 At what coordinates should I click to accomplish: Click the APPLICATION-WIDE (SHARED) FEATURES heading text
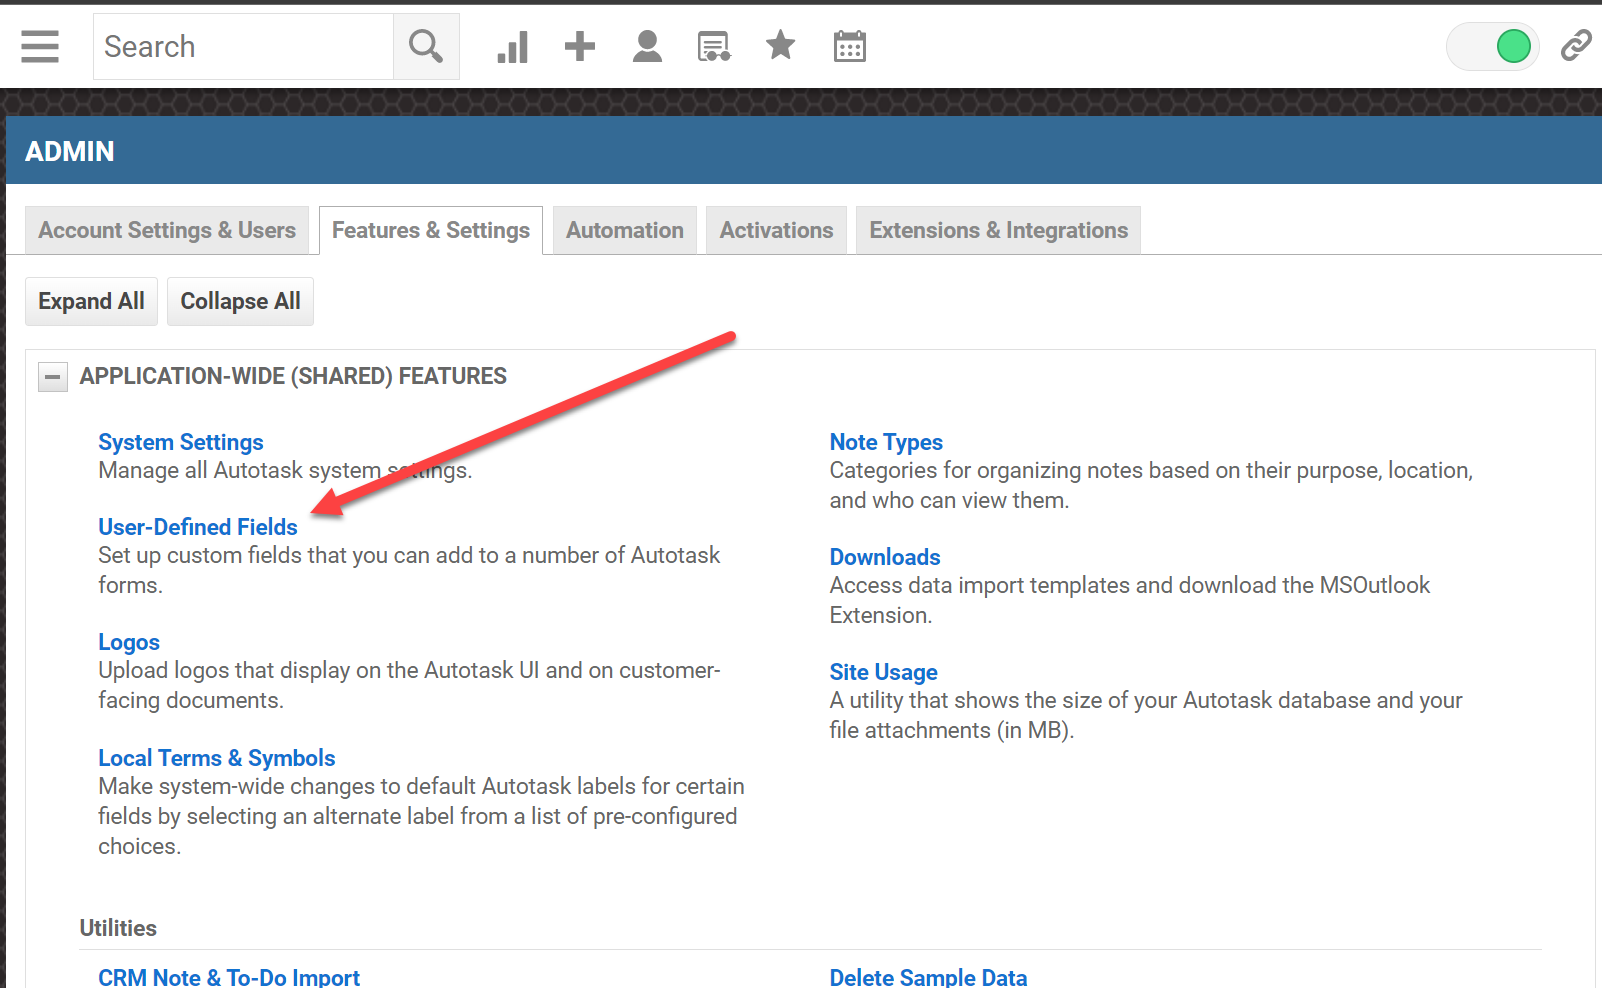point(293,376)
